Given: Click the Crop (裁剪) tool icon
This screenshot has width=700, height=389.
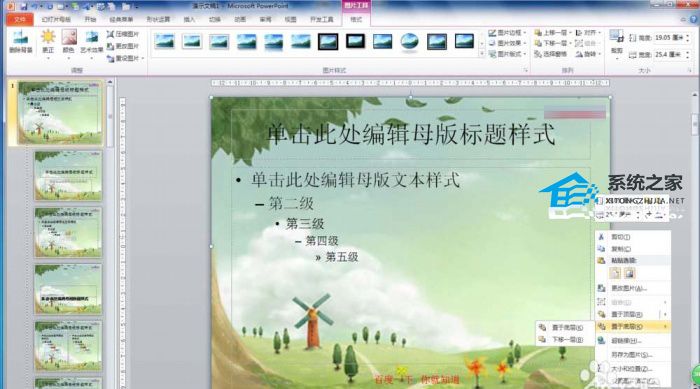Looking at the screenshot, I should [x=617, y=37].
